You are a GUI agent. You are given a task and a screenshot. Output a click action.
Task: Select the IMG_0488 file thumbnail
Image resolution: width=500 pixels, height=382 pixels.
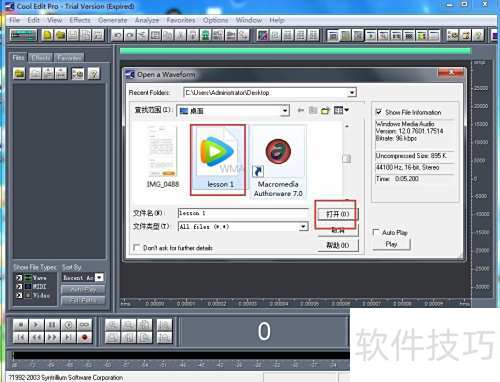click(162, 157)
